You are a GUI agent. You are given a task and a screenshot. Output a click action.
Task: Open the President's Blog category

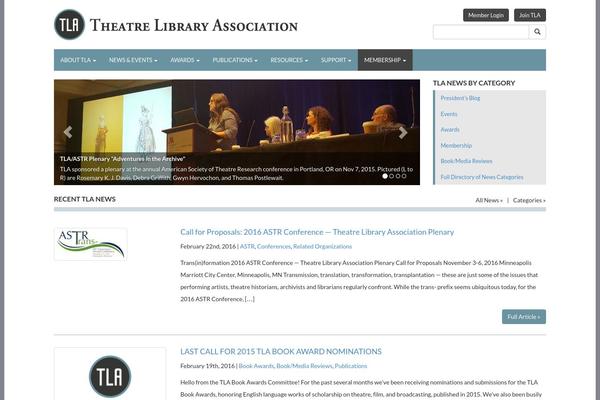coord(460,98)
